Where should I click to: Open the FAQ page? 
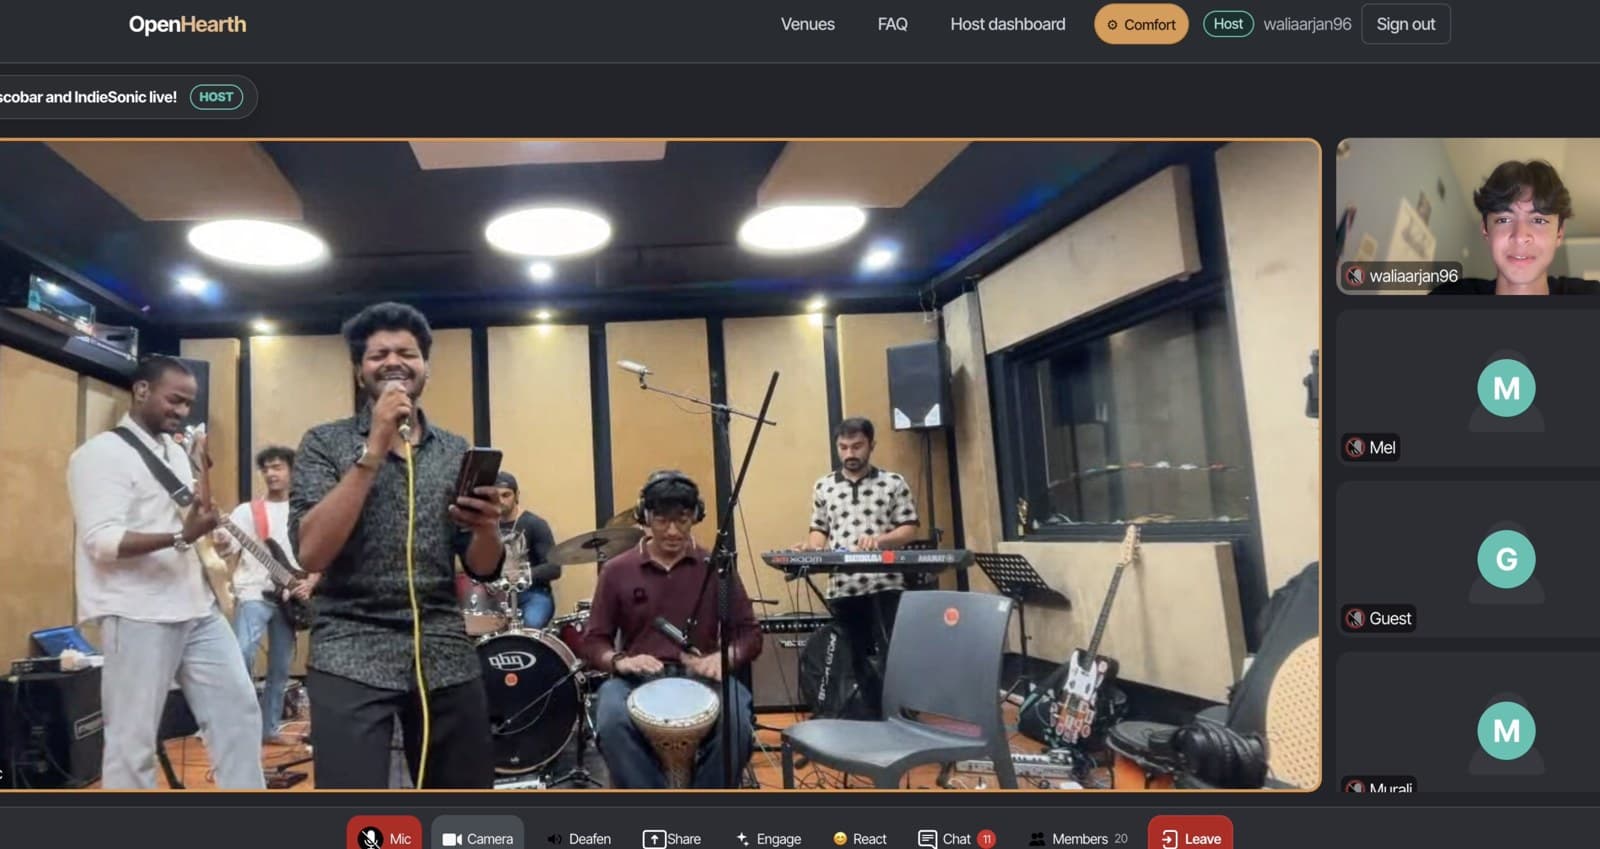892,24
